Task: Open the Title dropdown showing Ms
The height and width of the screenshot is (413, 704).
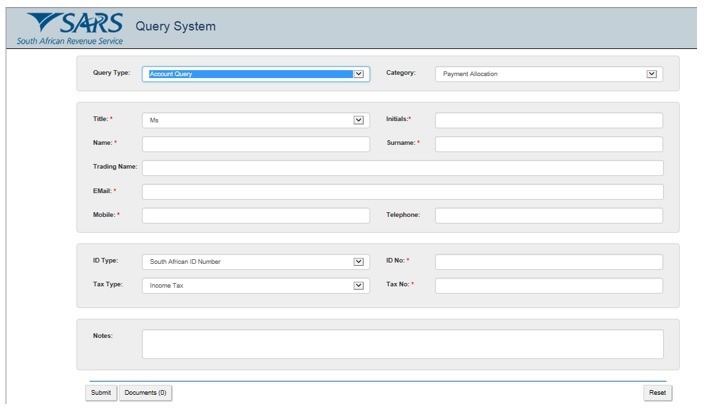Action: (255, 120)
